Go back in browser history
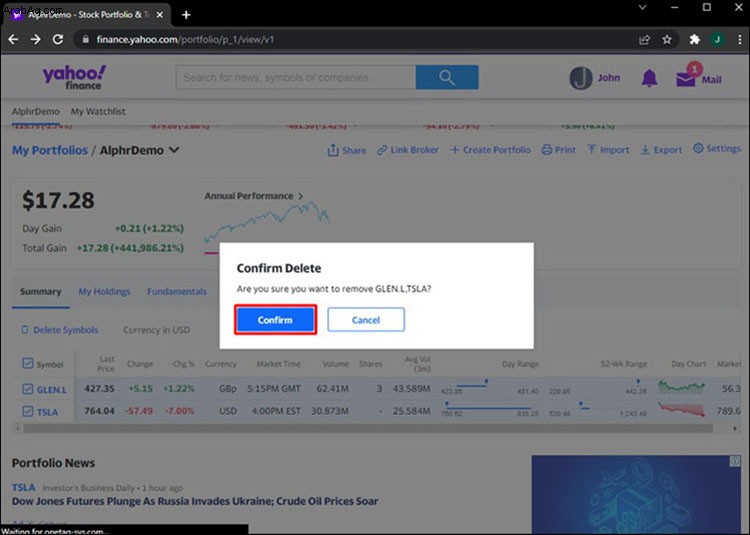Image resolution: width=750 pixels, height=535 pixels. pos(13,39)
